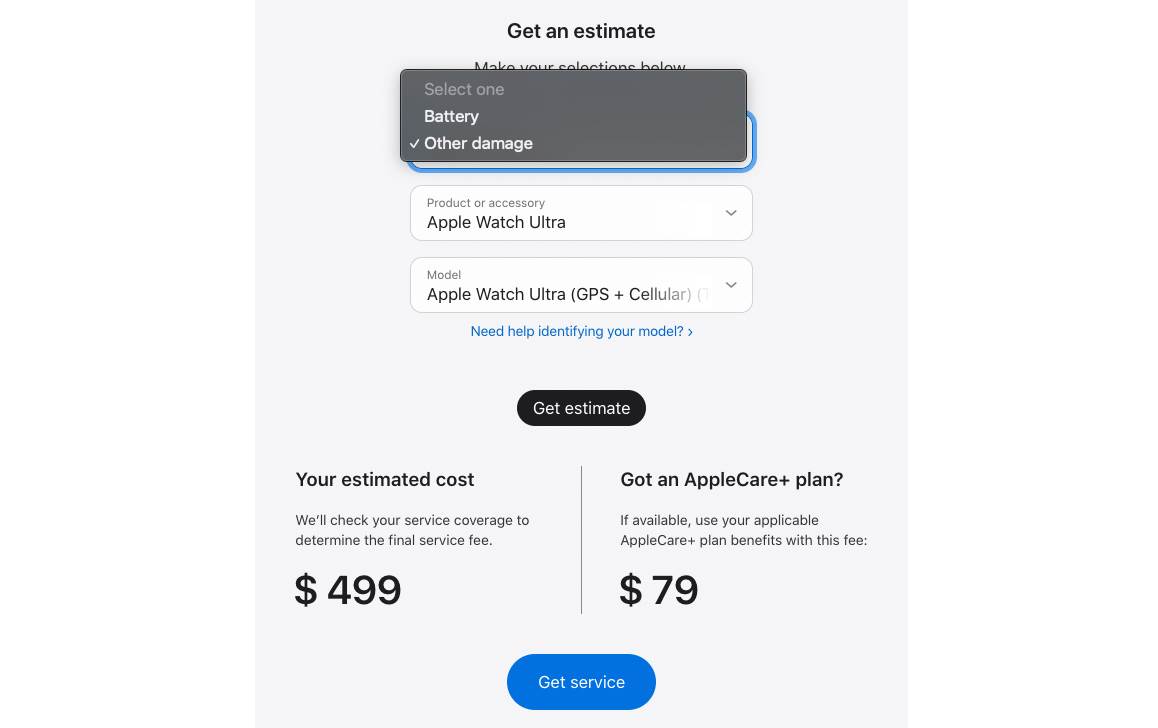Click the blue Get service button
This screenshot has width=1158, height=728.
(x=581, y=682)
